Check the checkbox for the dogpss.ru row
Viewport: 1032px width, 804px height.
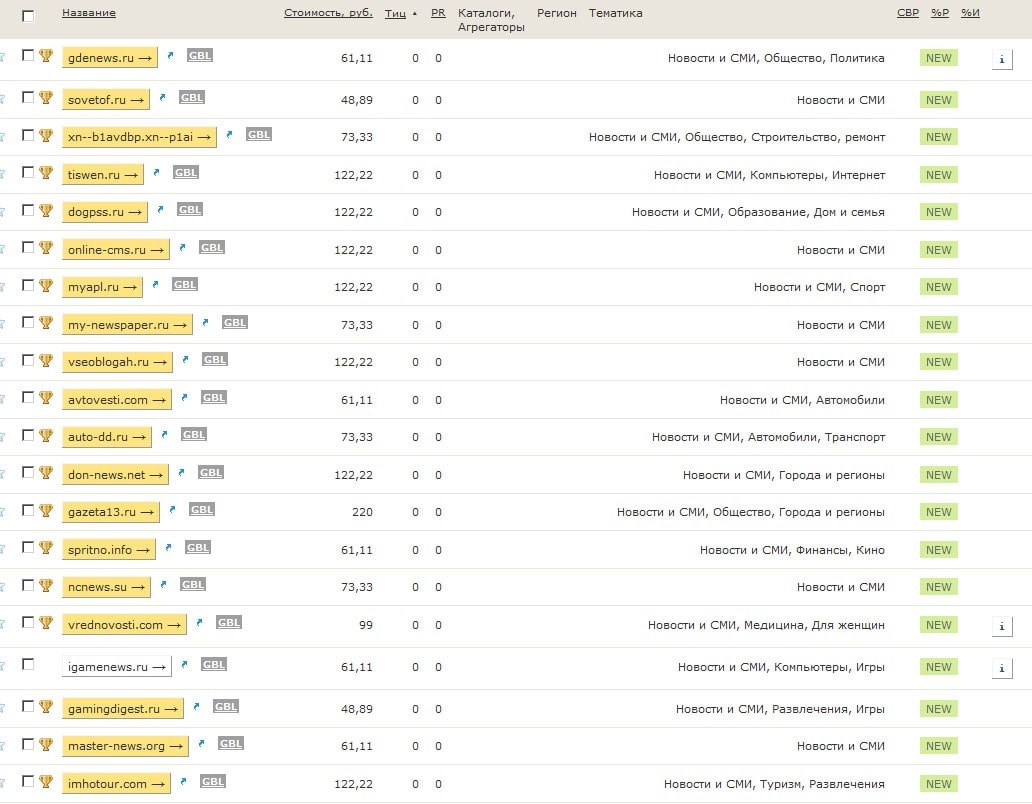(x=28, y=210)
